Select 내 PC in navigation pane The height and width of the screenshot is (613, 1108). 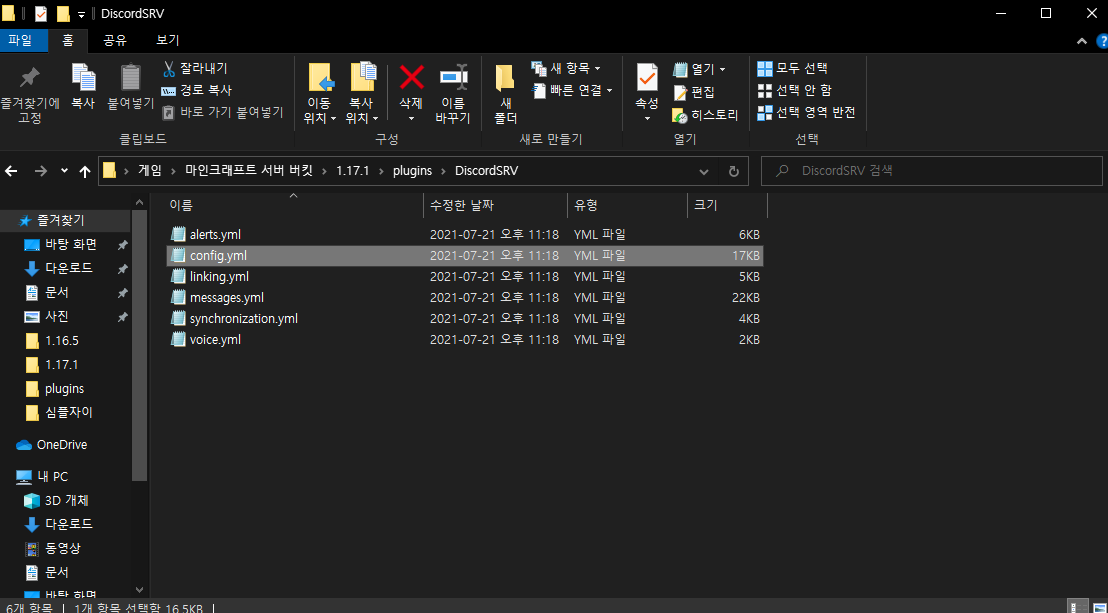pos(52,477)
